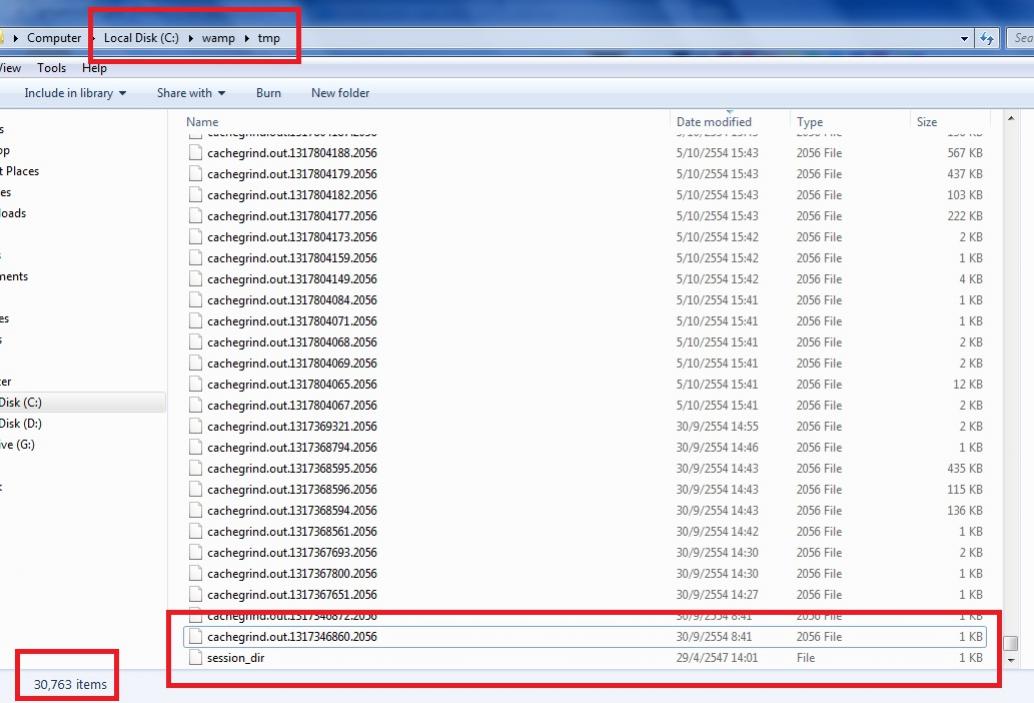Click file icon of cachegrind.out.1317368594.2056
The width and height of the screenshot is (1034, 703).
coord(195,511)
